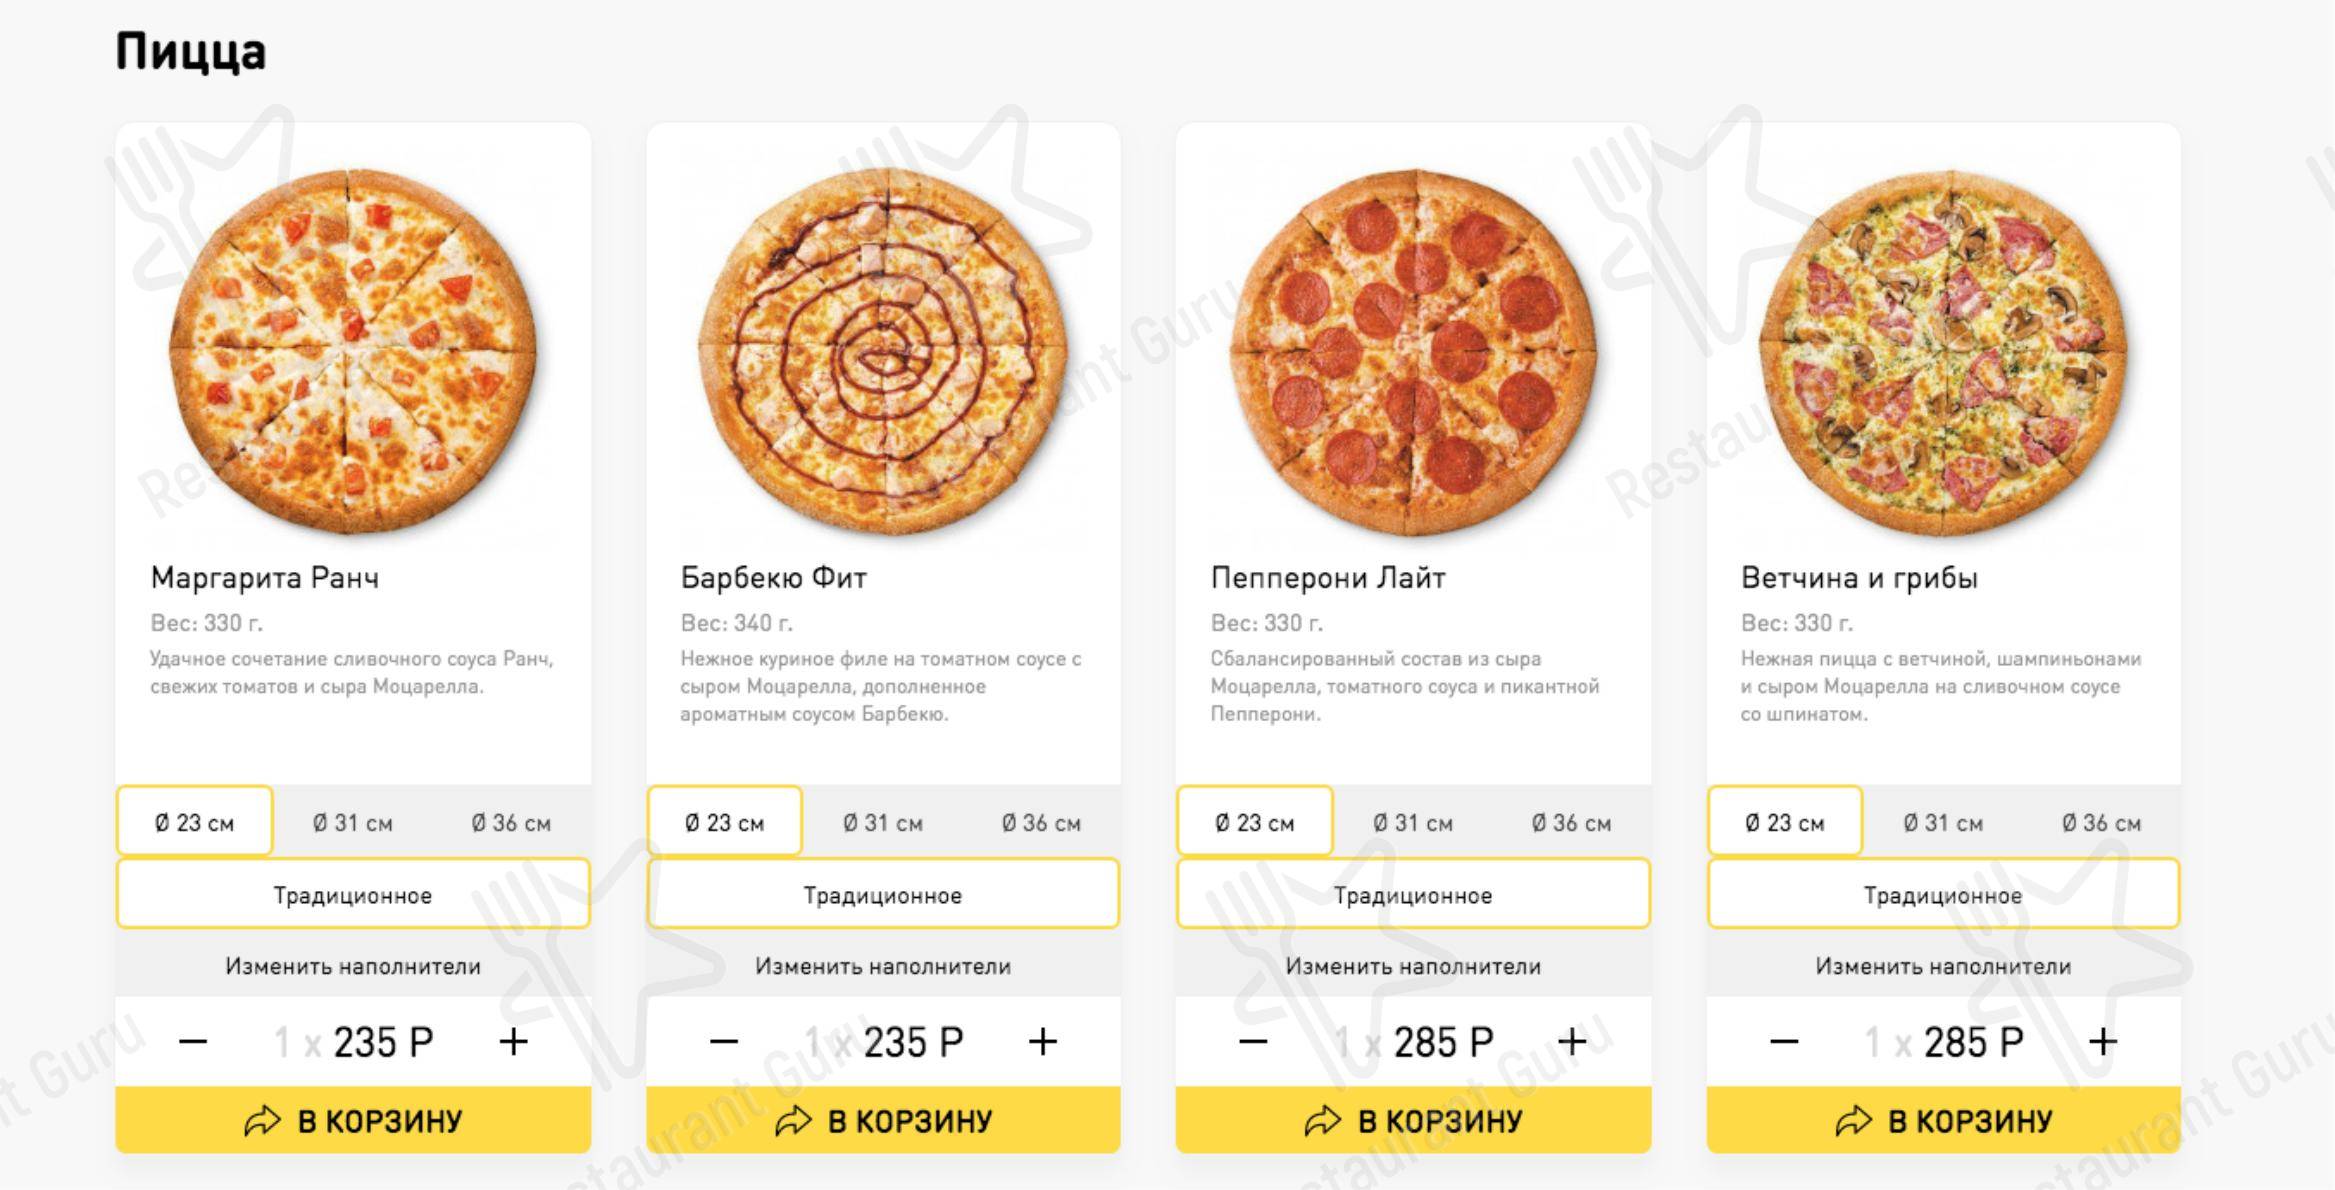Decrease quantity of Маргарита Ранч with minus
The height and width of the screenshot is (1190, 2335).
click(193, 1042)
